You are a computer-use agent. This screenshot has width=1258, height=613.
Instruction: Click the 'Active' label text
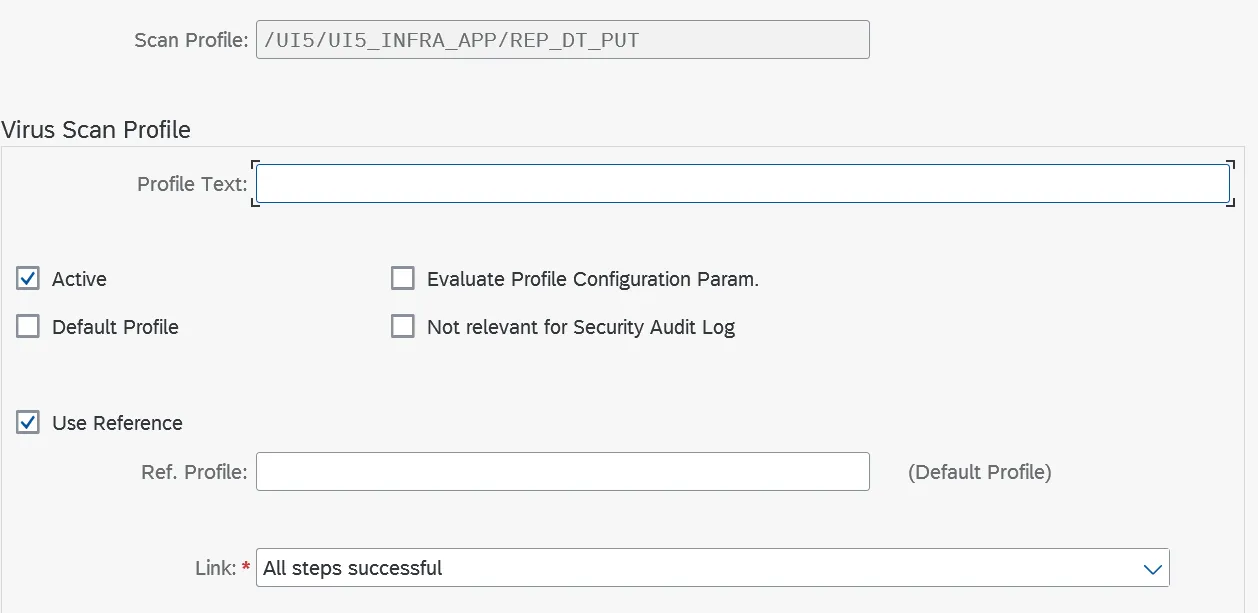point(79,279)
